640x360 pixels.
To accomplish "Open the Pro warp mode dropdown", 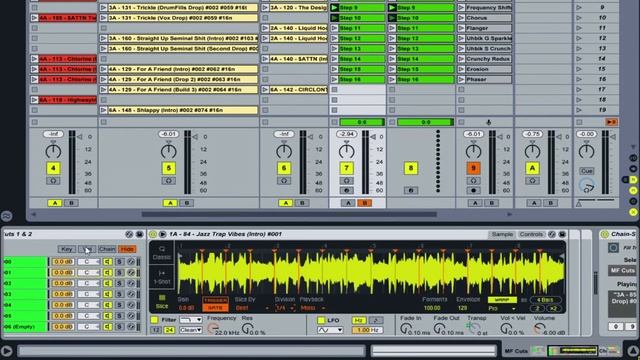I will (x=502, y=309).
